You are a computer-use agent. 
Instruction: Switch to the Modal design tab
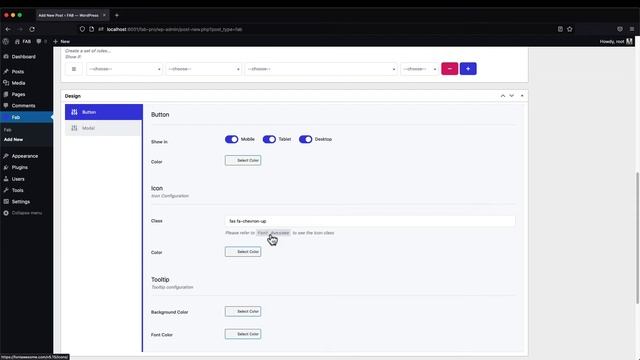[x=104, y=128]
